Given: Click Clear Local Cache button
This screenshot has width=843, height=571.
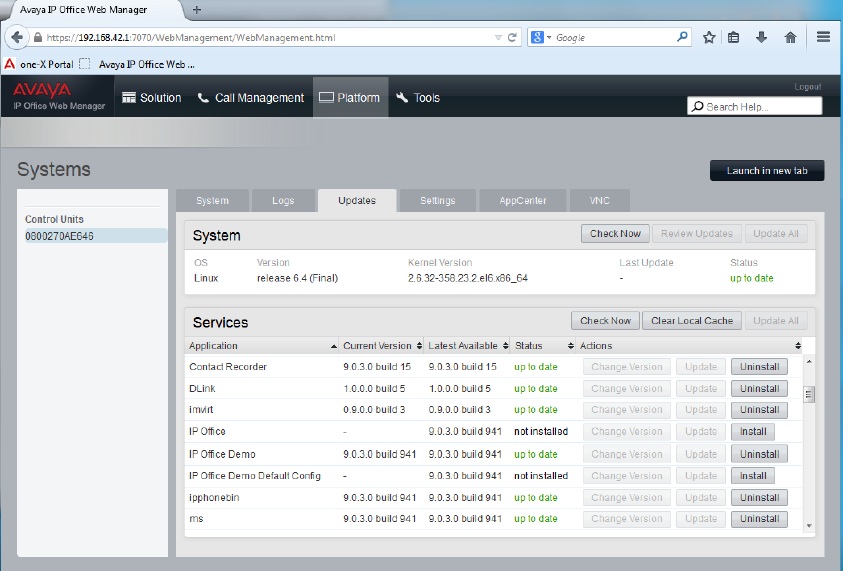Looking at the screenshot, I should point(692,320).
